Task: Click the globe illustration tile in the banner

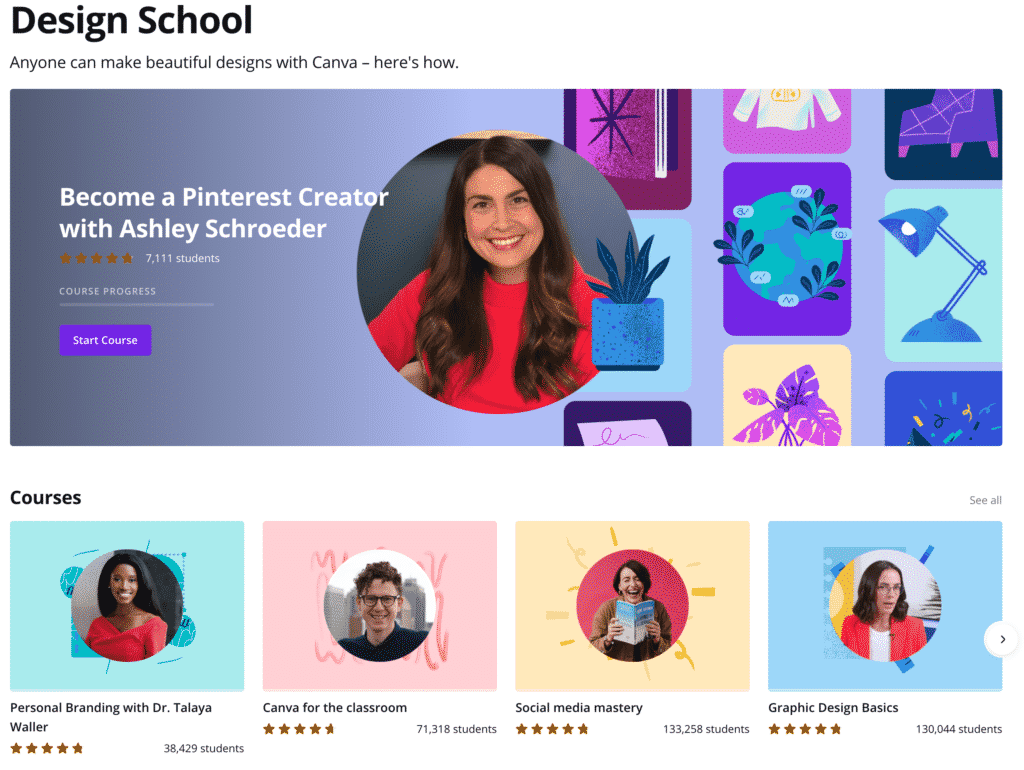Action: click(787, 249)
